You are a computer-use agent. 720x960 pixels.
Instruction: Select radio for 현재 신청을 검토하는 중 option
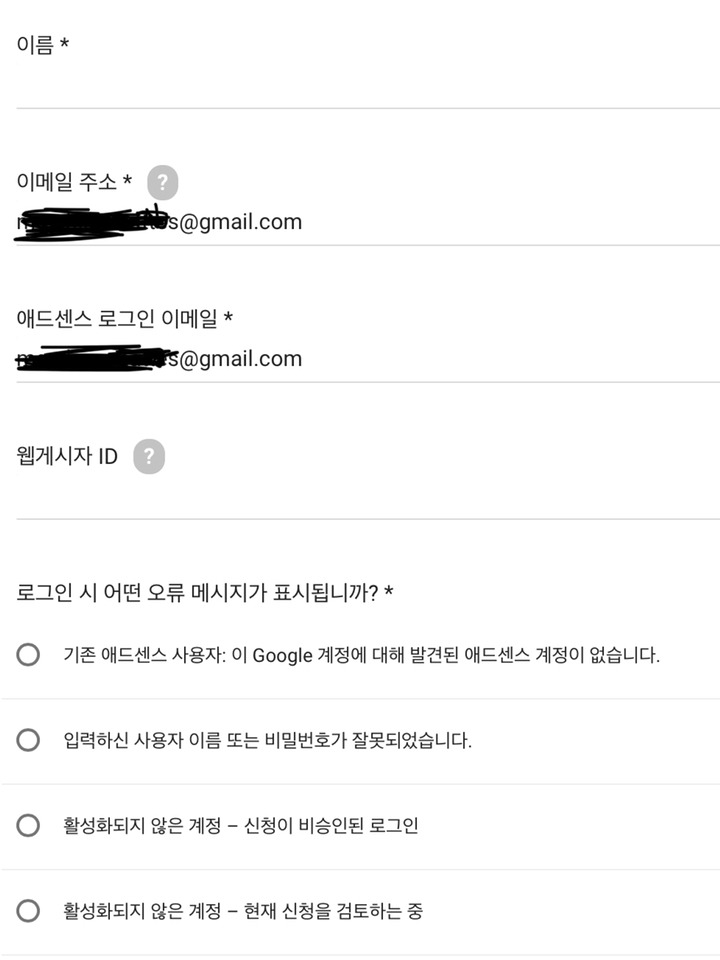(28, 910)
